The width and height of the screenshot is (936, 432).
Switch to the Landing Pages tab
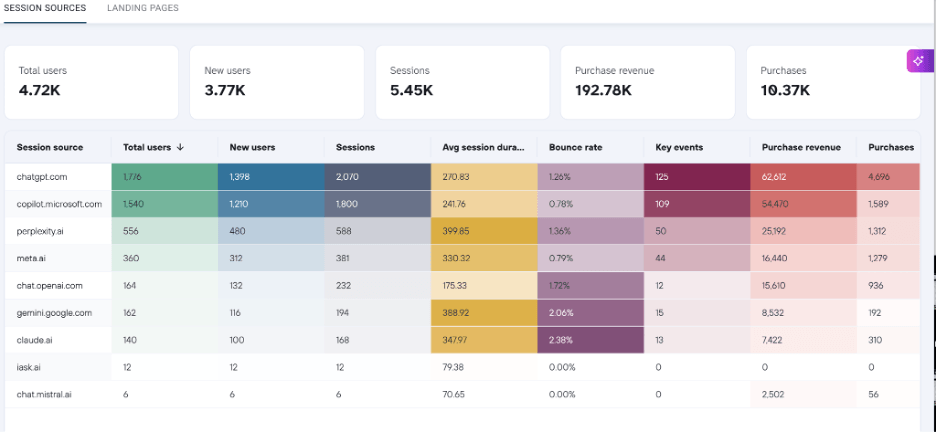[x=143, y=8]
